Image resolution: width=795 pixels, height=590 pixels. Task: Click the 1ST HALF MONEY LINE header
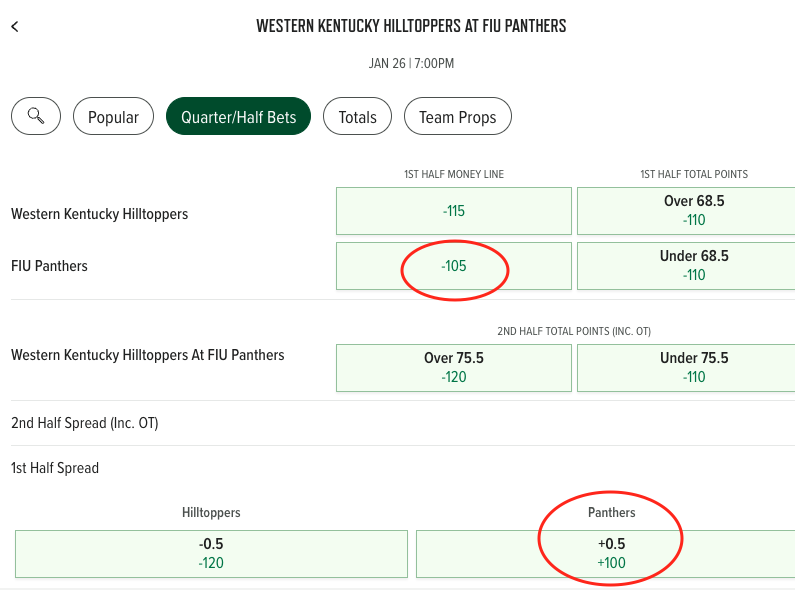[x=454, y=174]
